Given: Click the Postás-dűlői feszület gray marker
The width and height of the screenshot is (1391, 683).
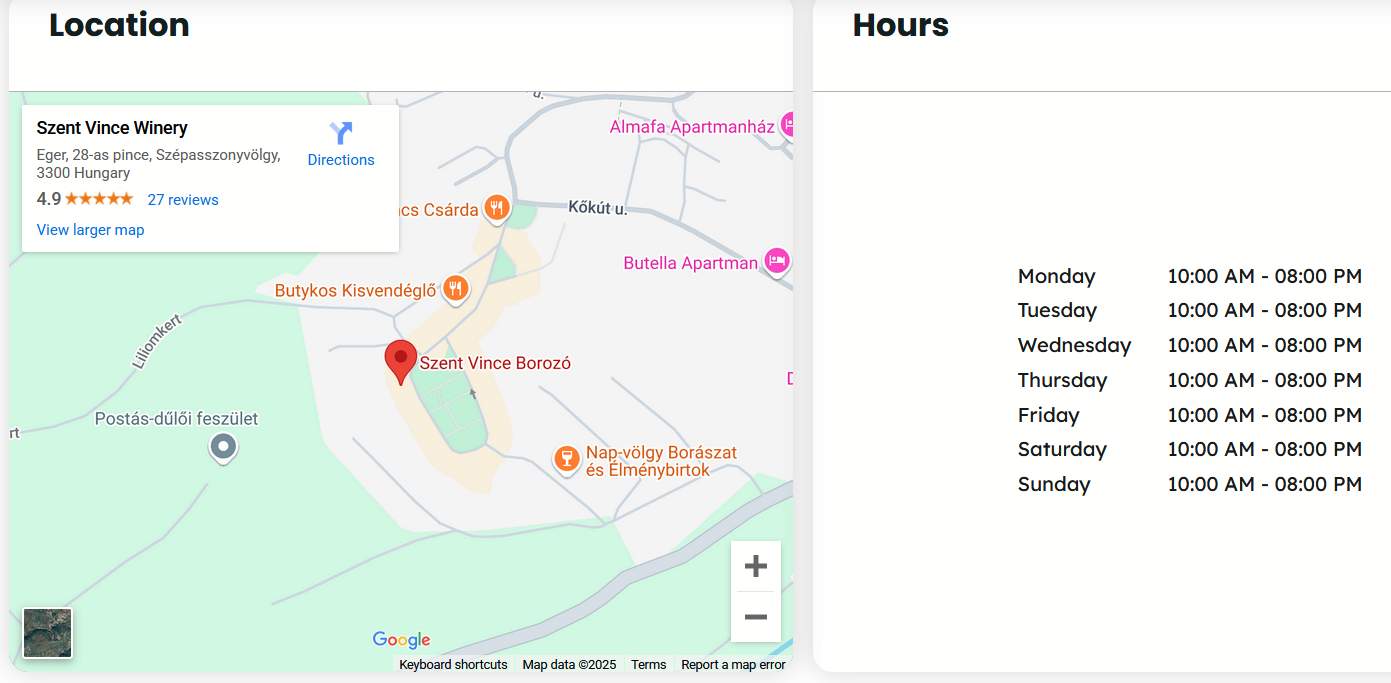Looking at the screenshot, I should 223,447.
